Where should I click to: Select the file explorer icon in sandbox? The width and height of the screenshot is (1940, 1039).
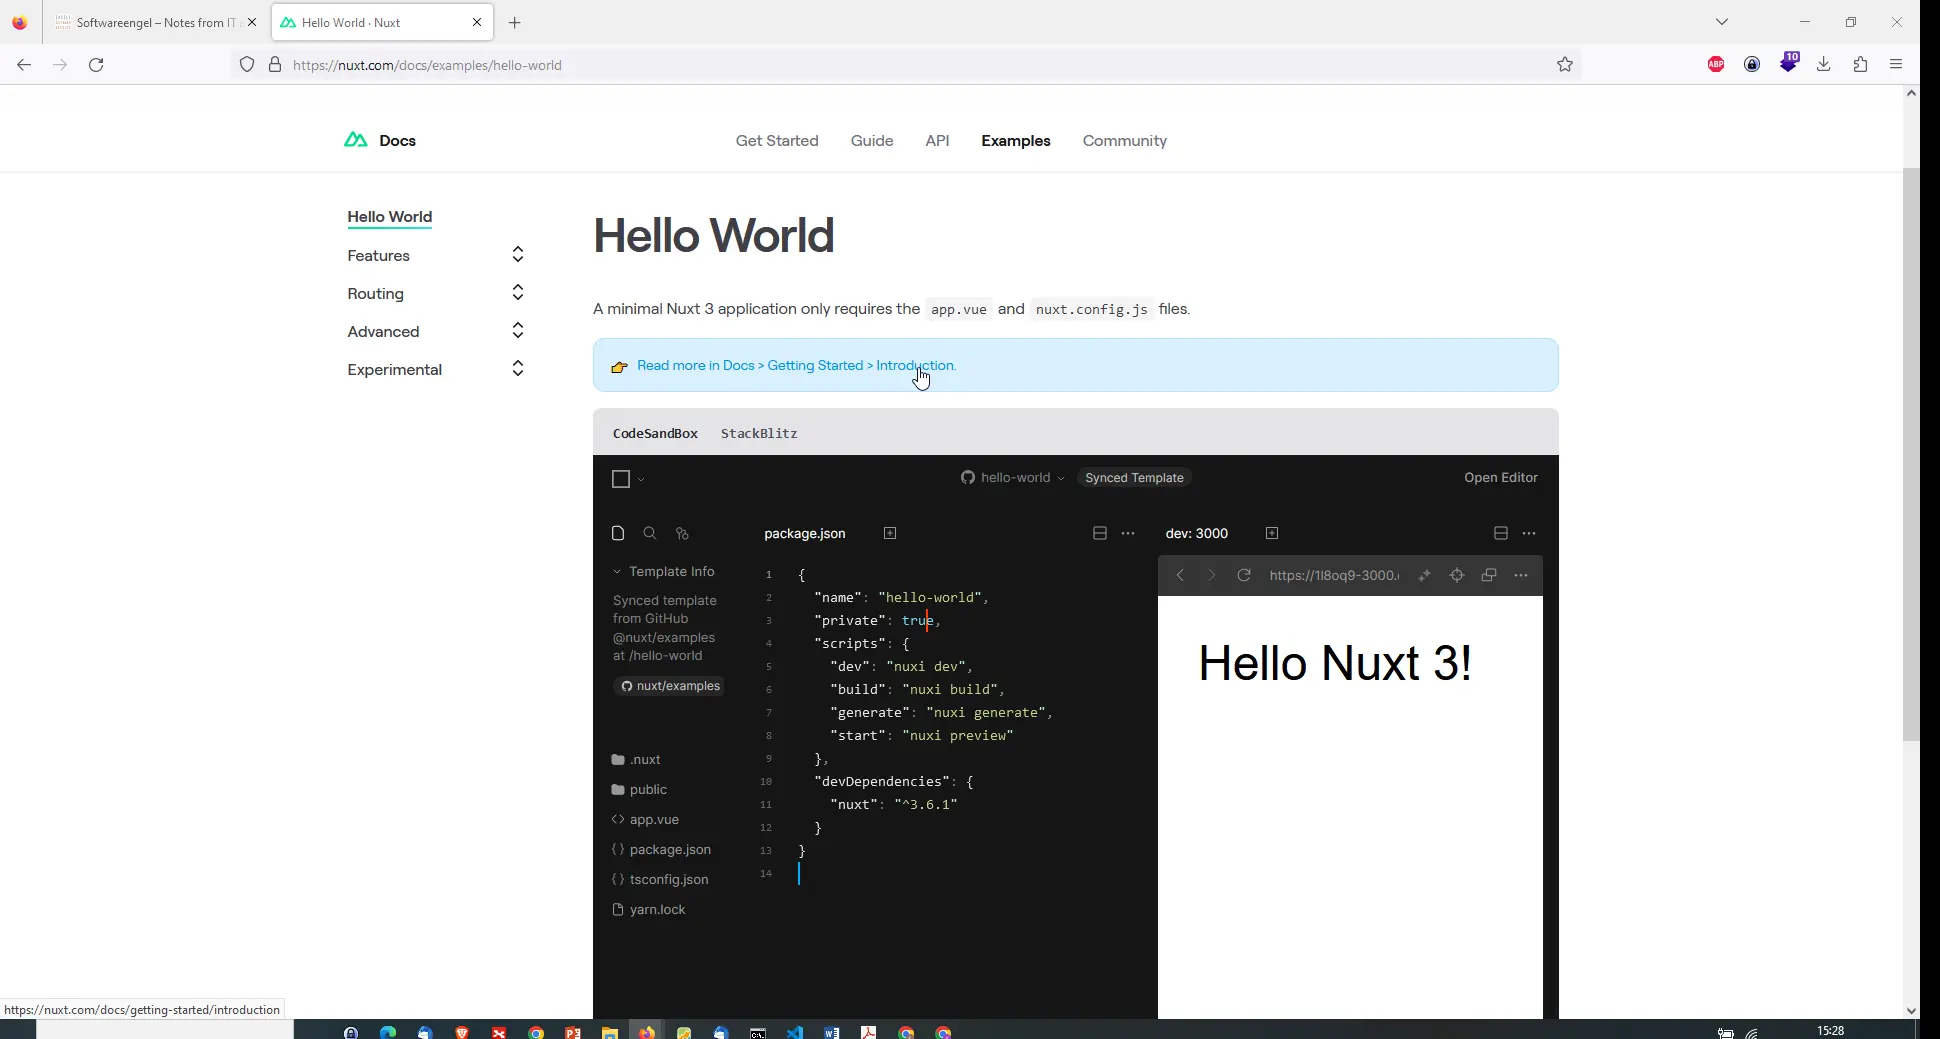point(618,534)
